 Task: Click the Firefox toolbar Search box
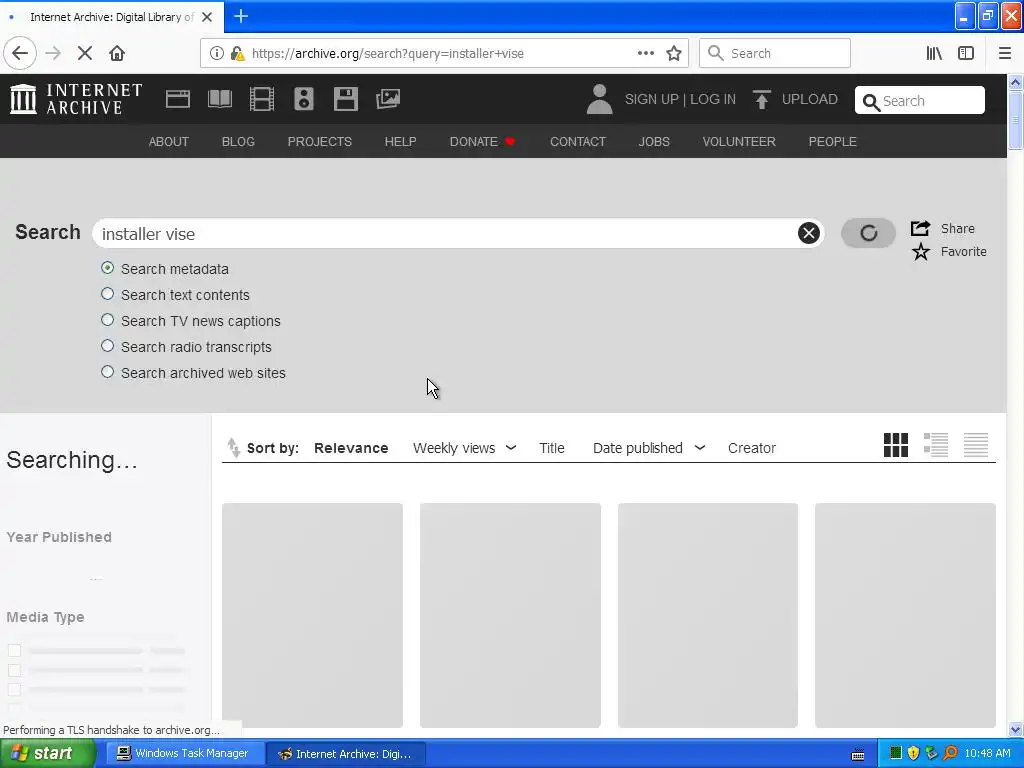pyautogui.click(x=775, y=54)
